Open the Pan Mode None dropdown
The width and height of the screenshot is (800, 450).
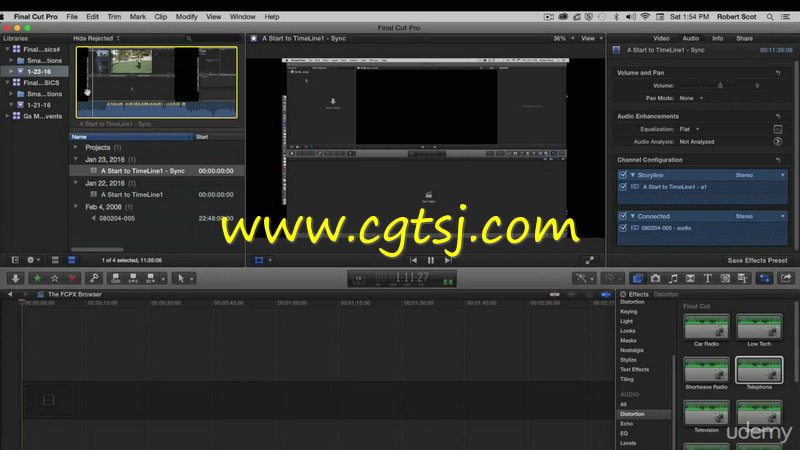pos(691,98)
